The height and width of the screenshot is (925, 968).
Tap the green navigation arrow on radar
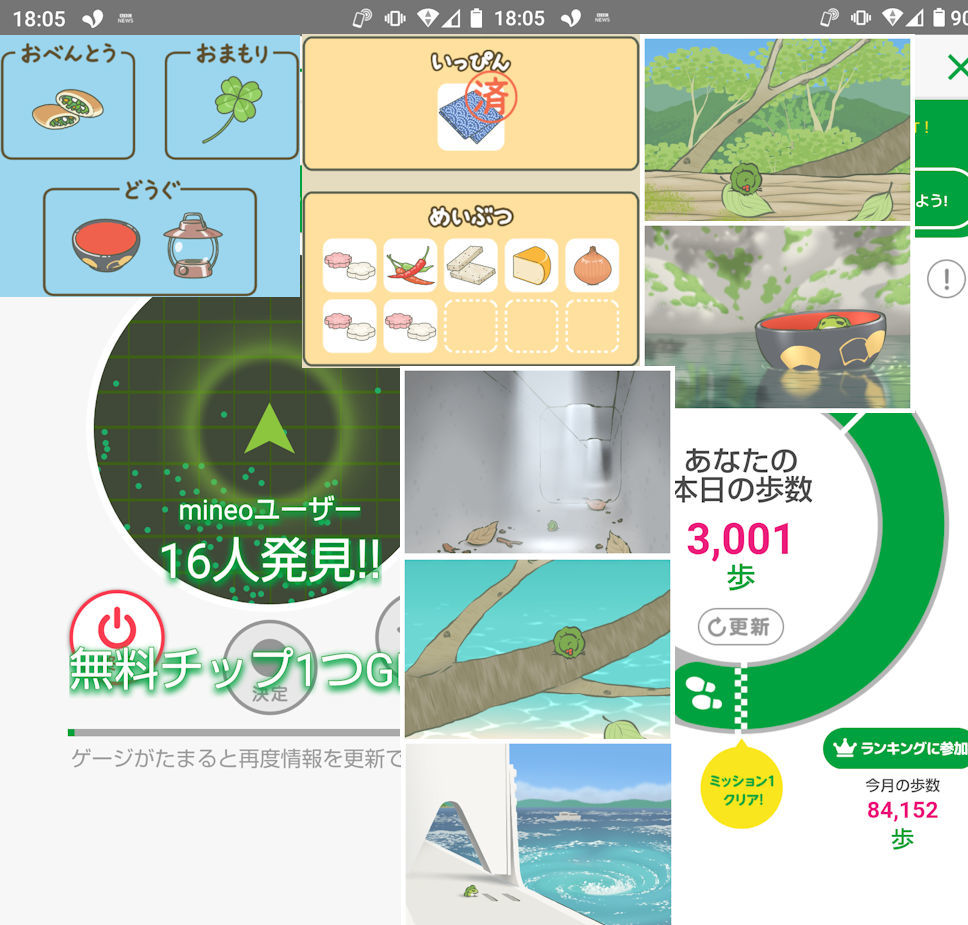click(269, 429)
